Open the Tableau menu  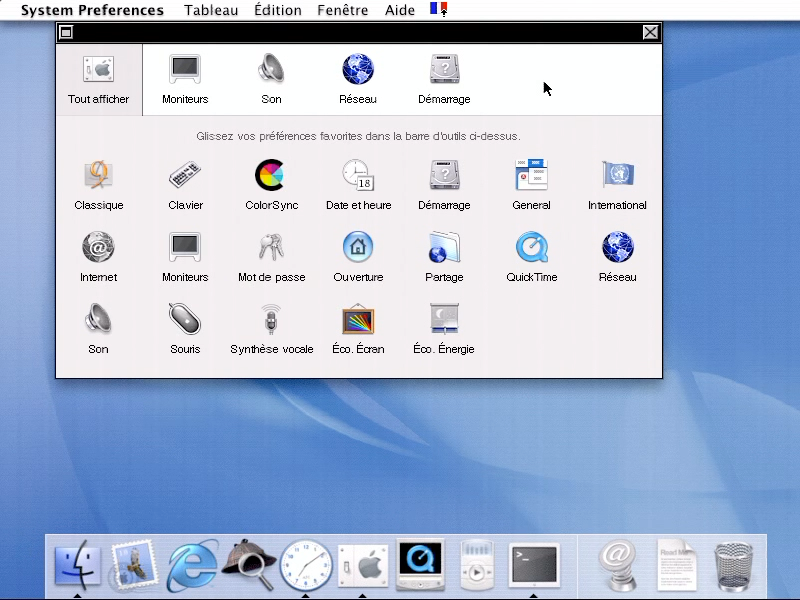(x=211, y=10)
